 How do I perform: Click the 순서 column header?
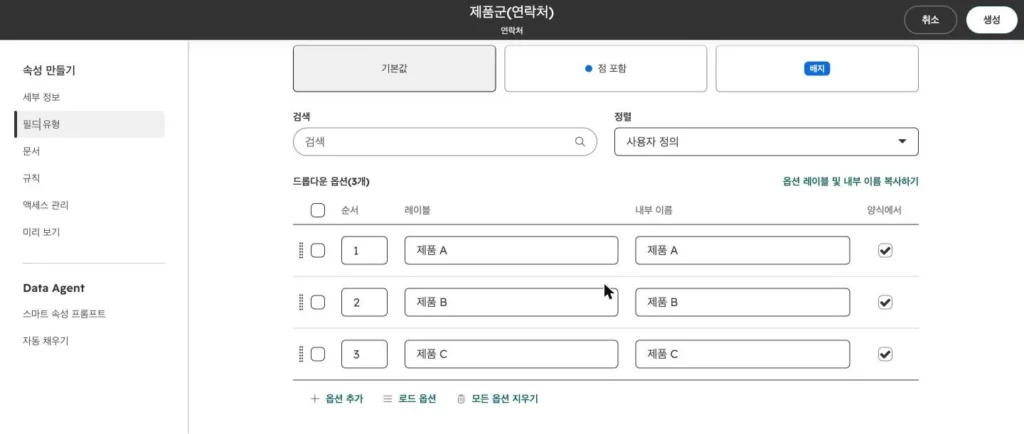click(349, 210)
